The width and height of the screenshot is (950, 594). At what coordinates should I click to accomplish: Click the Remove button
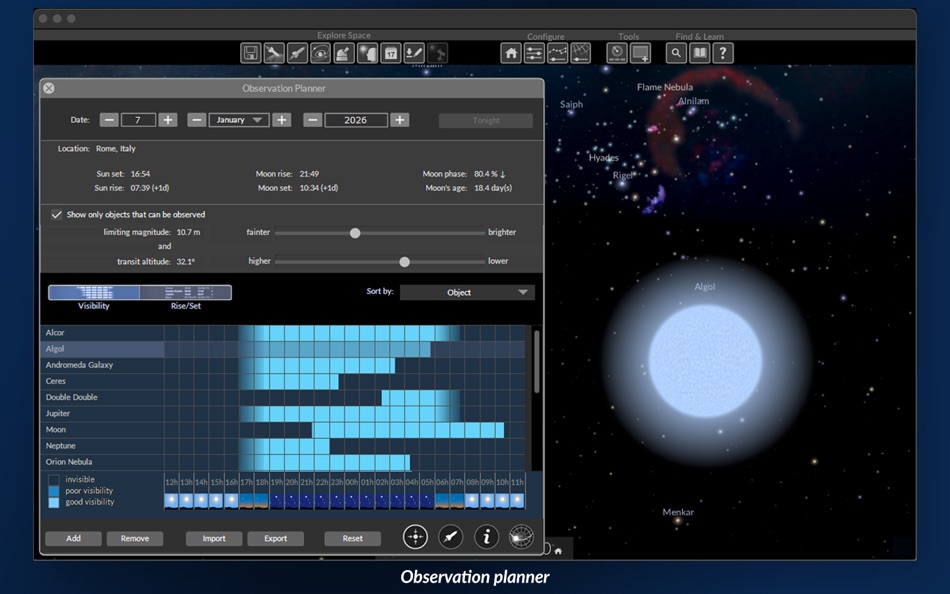tap(135, 538)
